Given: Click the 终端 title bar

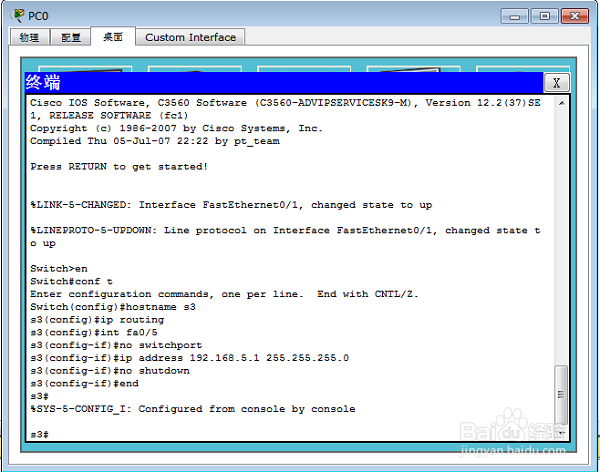Looking at the screenshot, I should coord(284,82).
